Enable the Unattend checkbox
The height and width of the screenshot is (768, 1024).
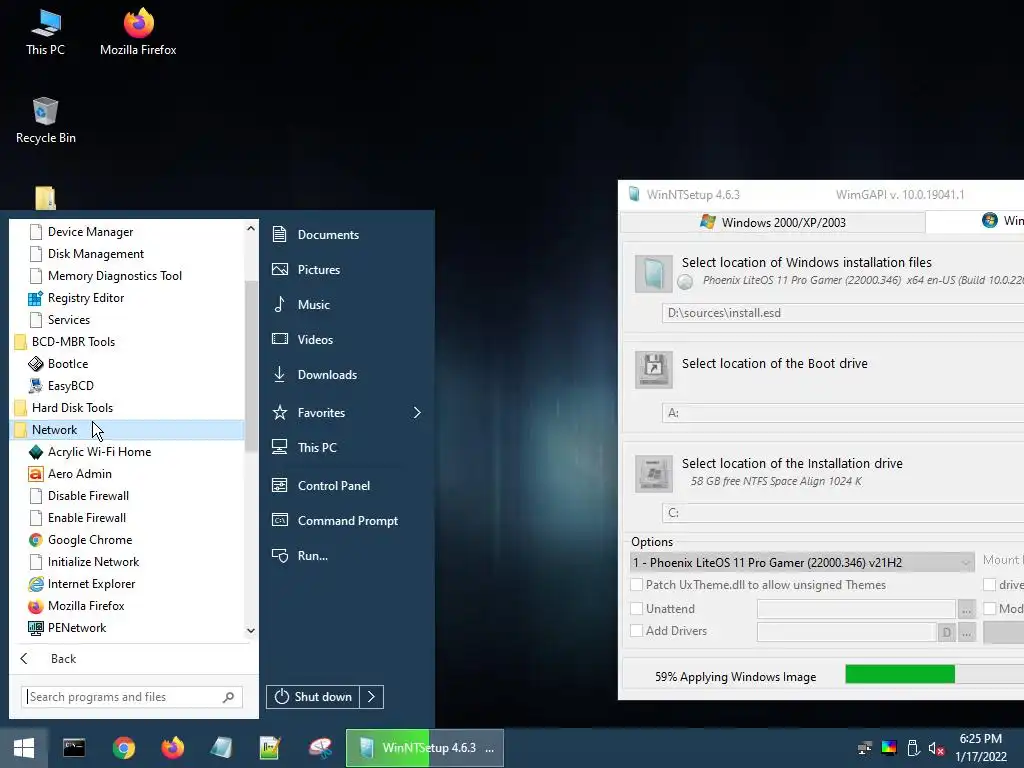[x=637, y=609]
